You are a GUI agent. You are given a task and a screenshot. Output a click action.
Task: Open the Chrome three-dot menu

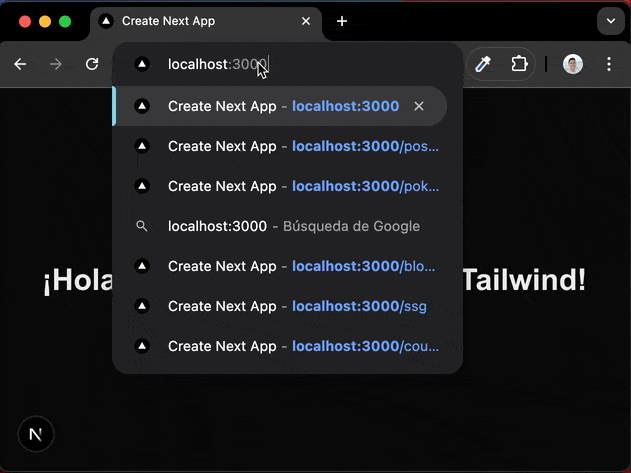coord(609,64)
